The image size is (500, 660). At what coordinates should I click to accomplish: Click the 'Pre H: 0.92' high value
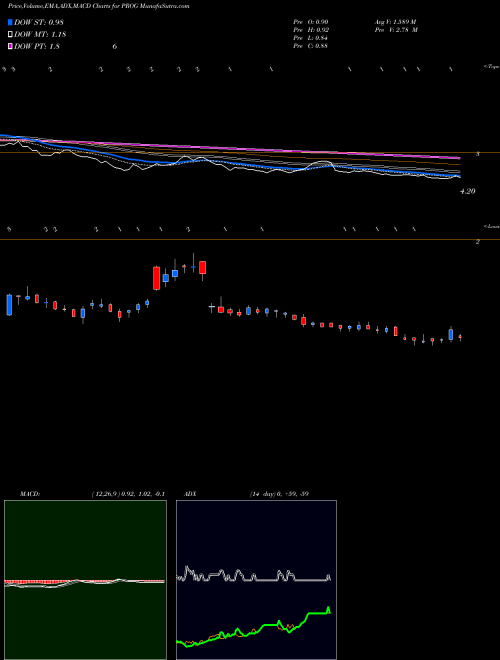[x=311, y=30]
